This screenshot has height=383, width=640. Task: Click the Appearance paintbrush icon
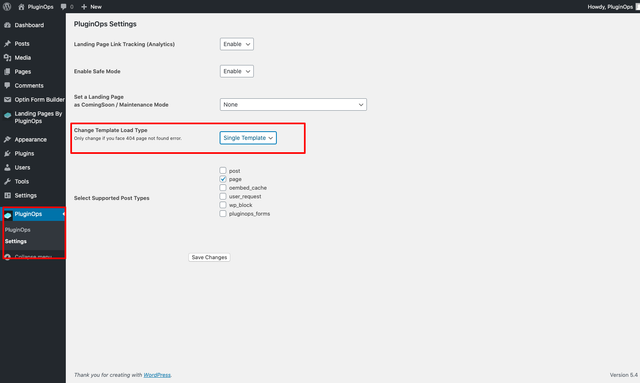tap(7, 139)
